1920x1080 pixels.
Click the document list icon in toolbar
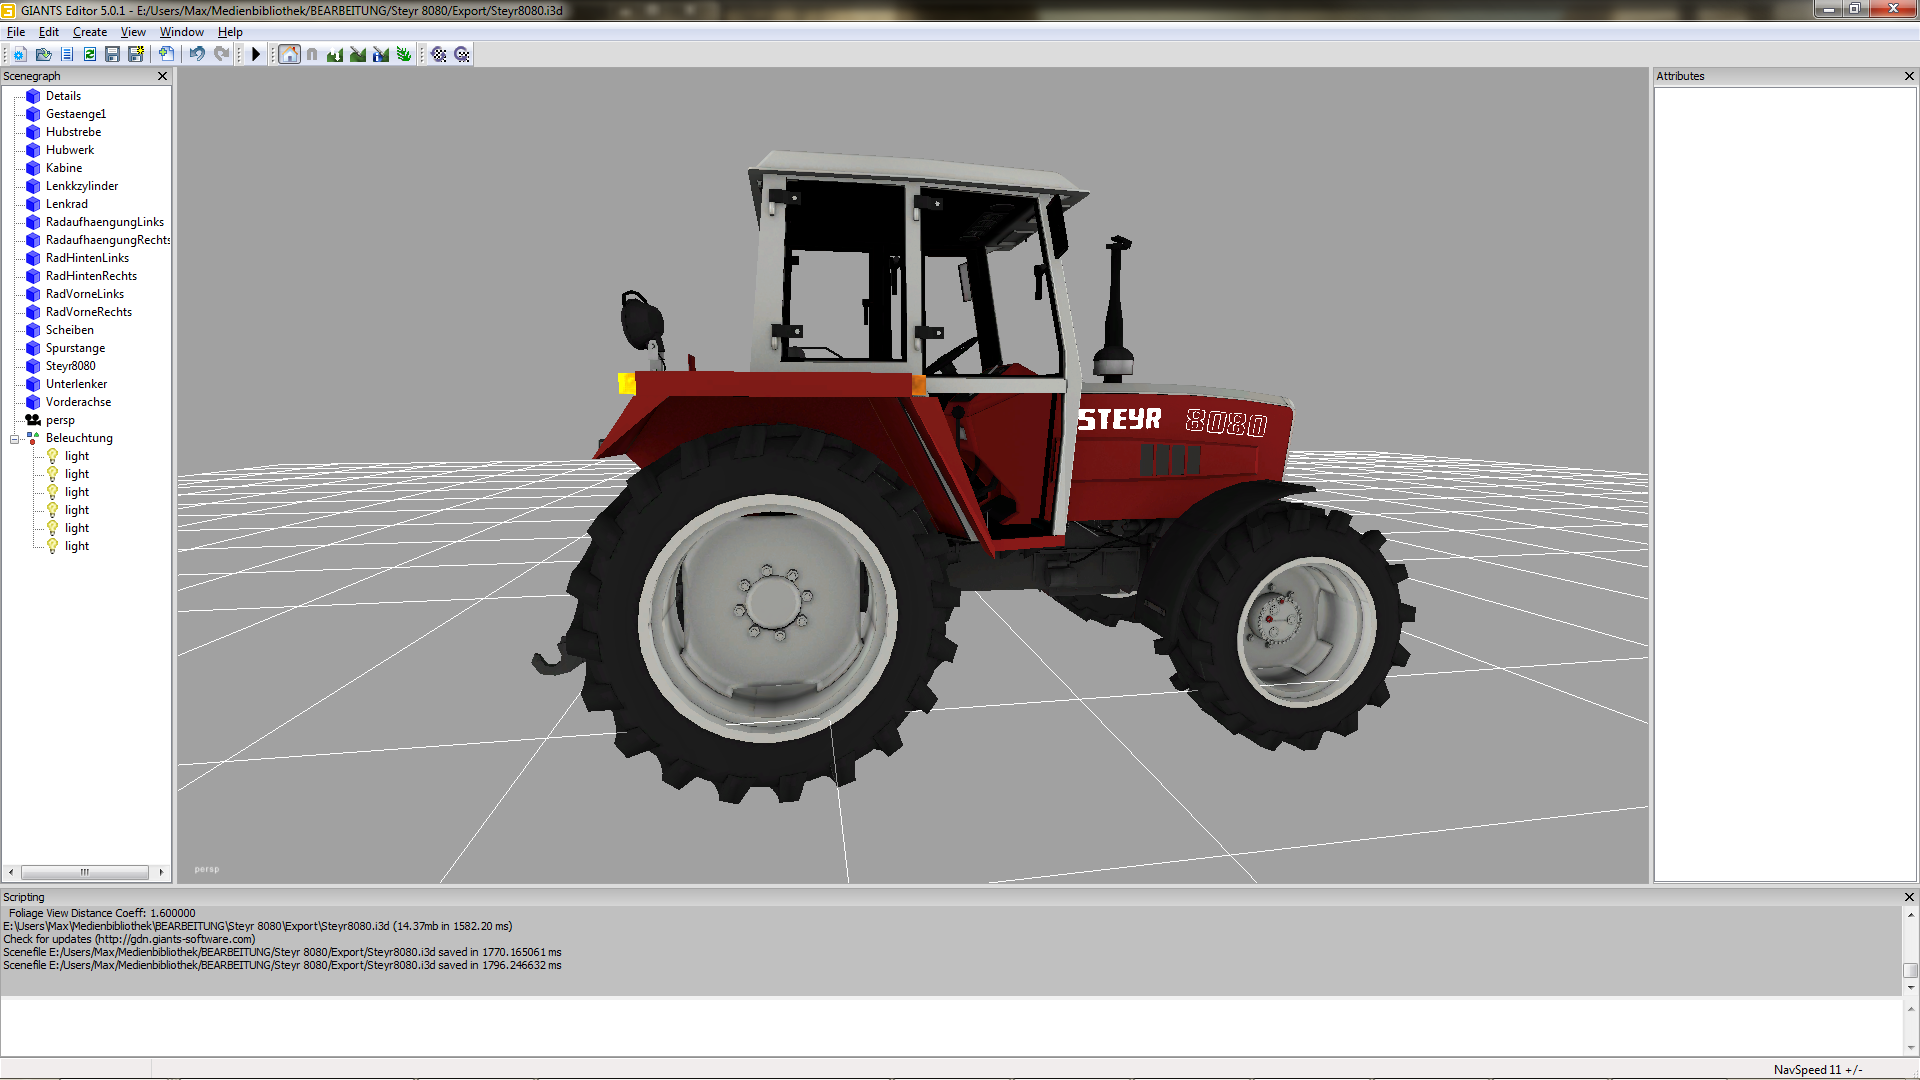[67, 54]
